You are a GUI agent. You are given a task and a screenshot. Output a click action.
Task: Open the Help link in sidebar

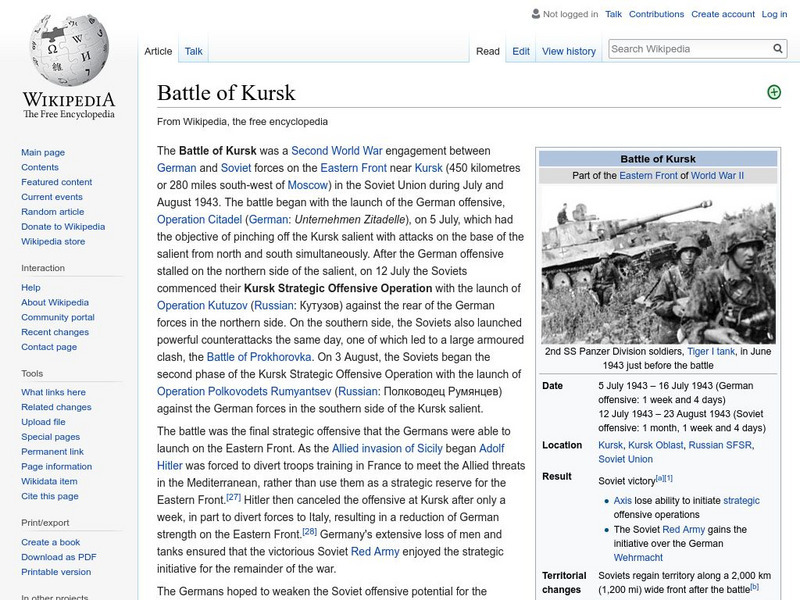[x=31, y=287]
